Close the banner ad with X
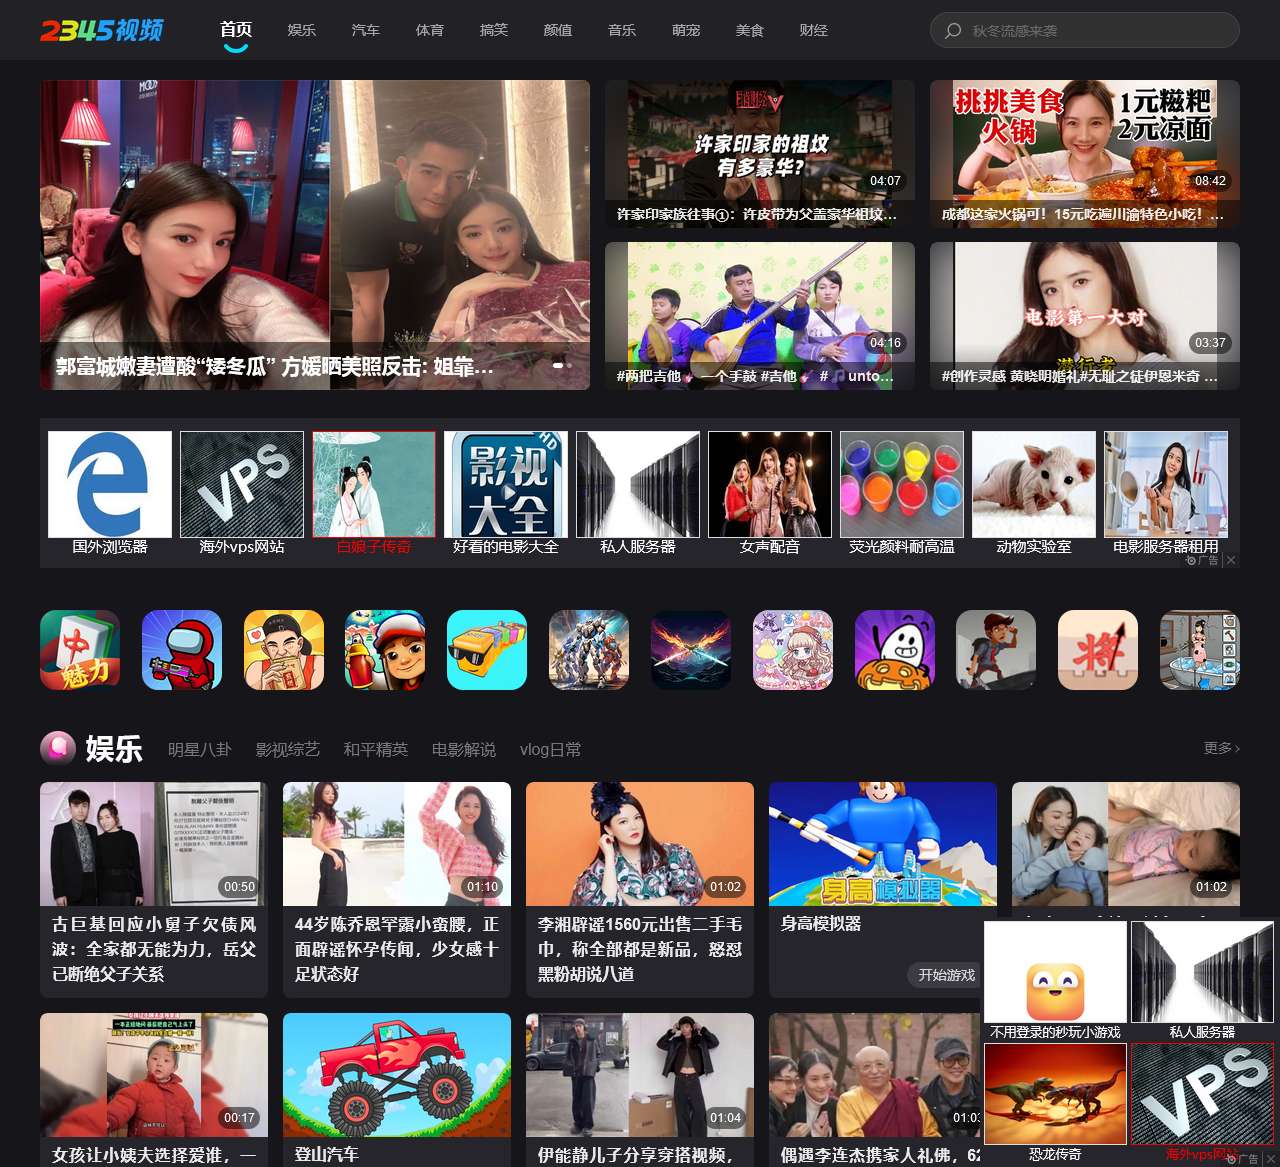This screenshot has height=1167, width=1280. click(x=1231, y=560)
